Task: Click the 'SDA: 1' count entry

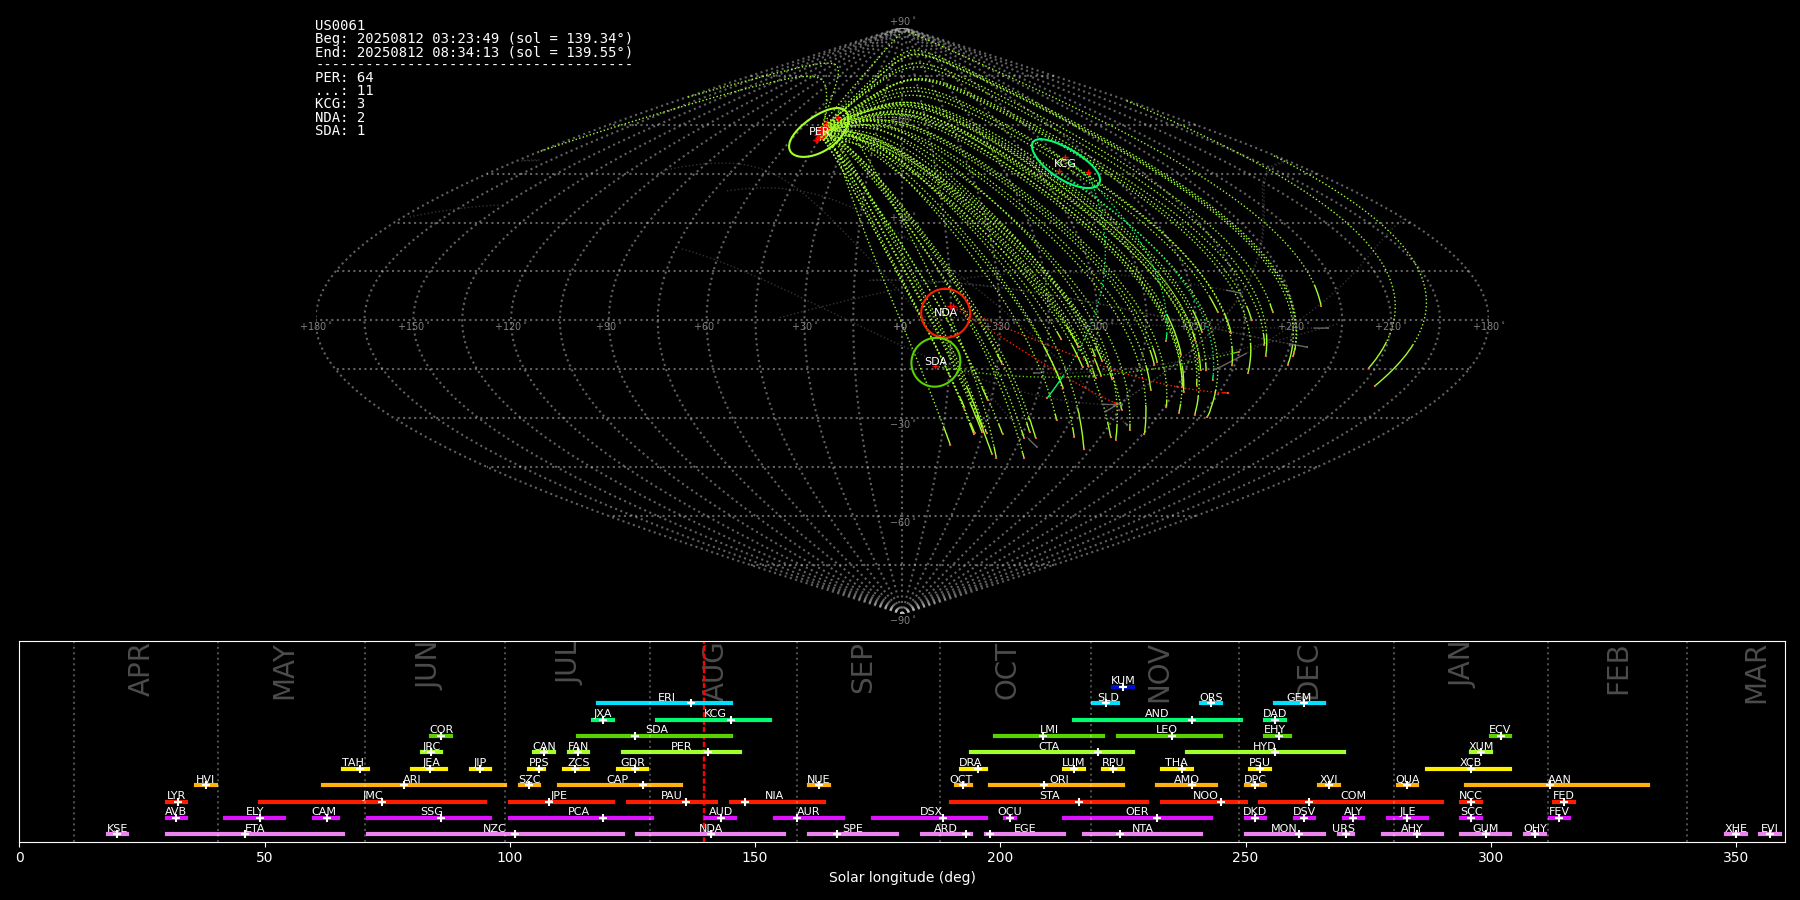Action: [x=340, y=131]
